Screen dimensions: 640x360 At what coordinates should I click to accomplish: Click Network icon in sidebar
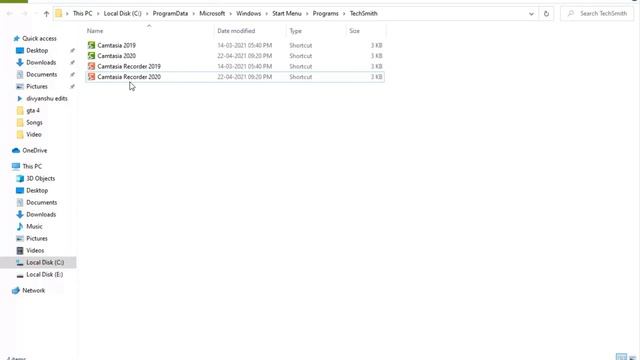click(16, 290)
